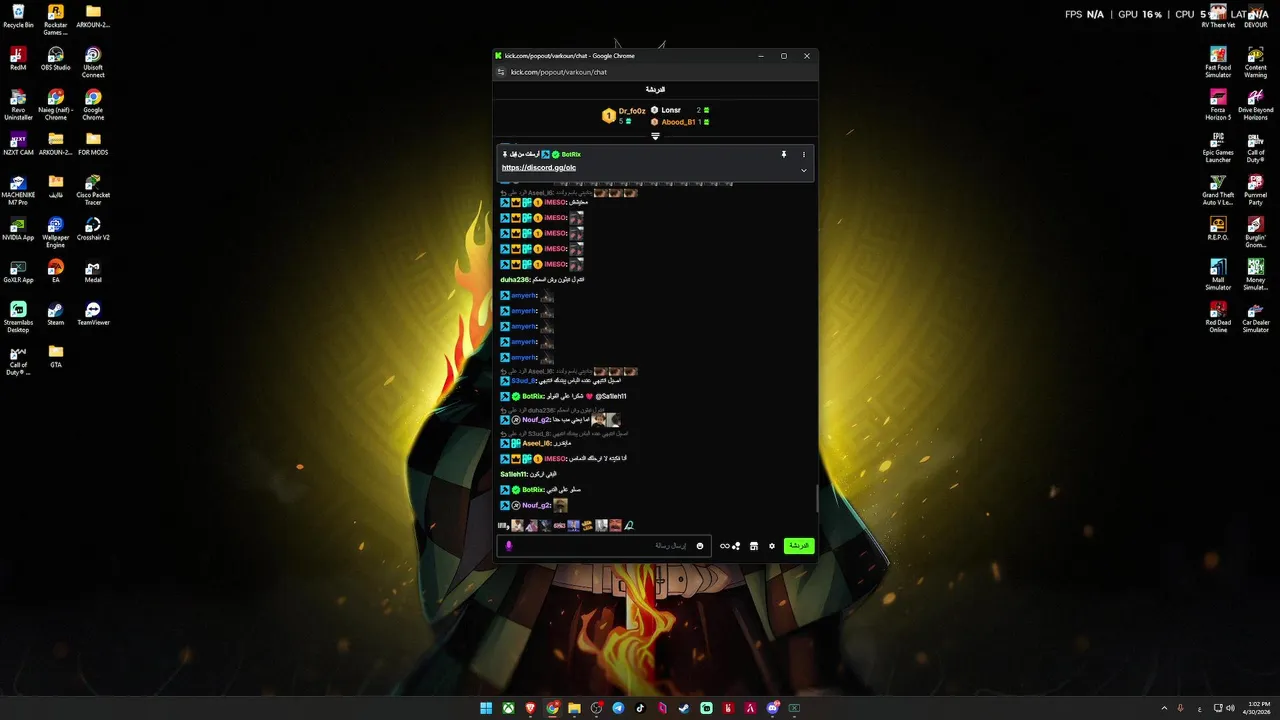Click the infinity and gift icon
The height and width of the screenshot is (720, 1280).
point(730,546)
